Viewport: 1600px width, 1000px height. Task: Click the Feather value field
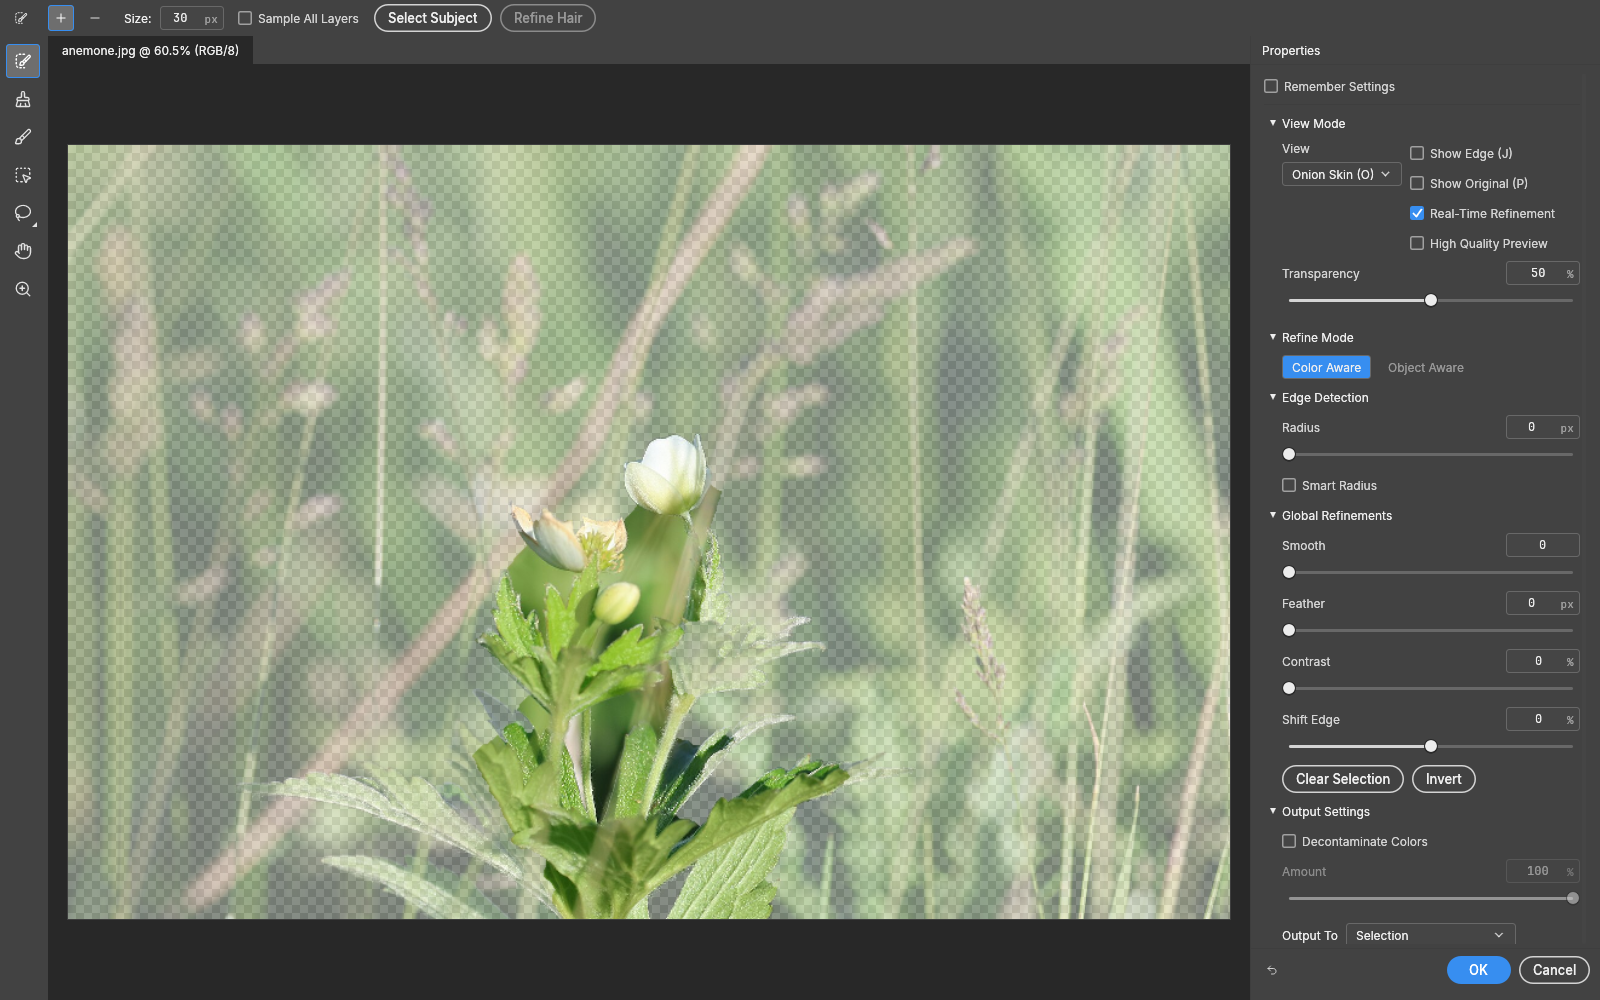(1542, 603)
